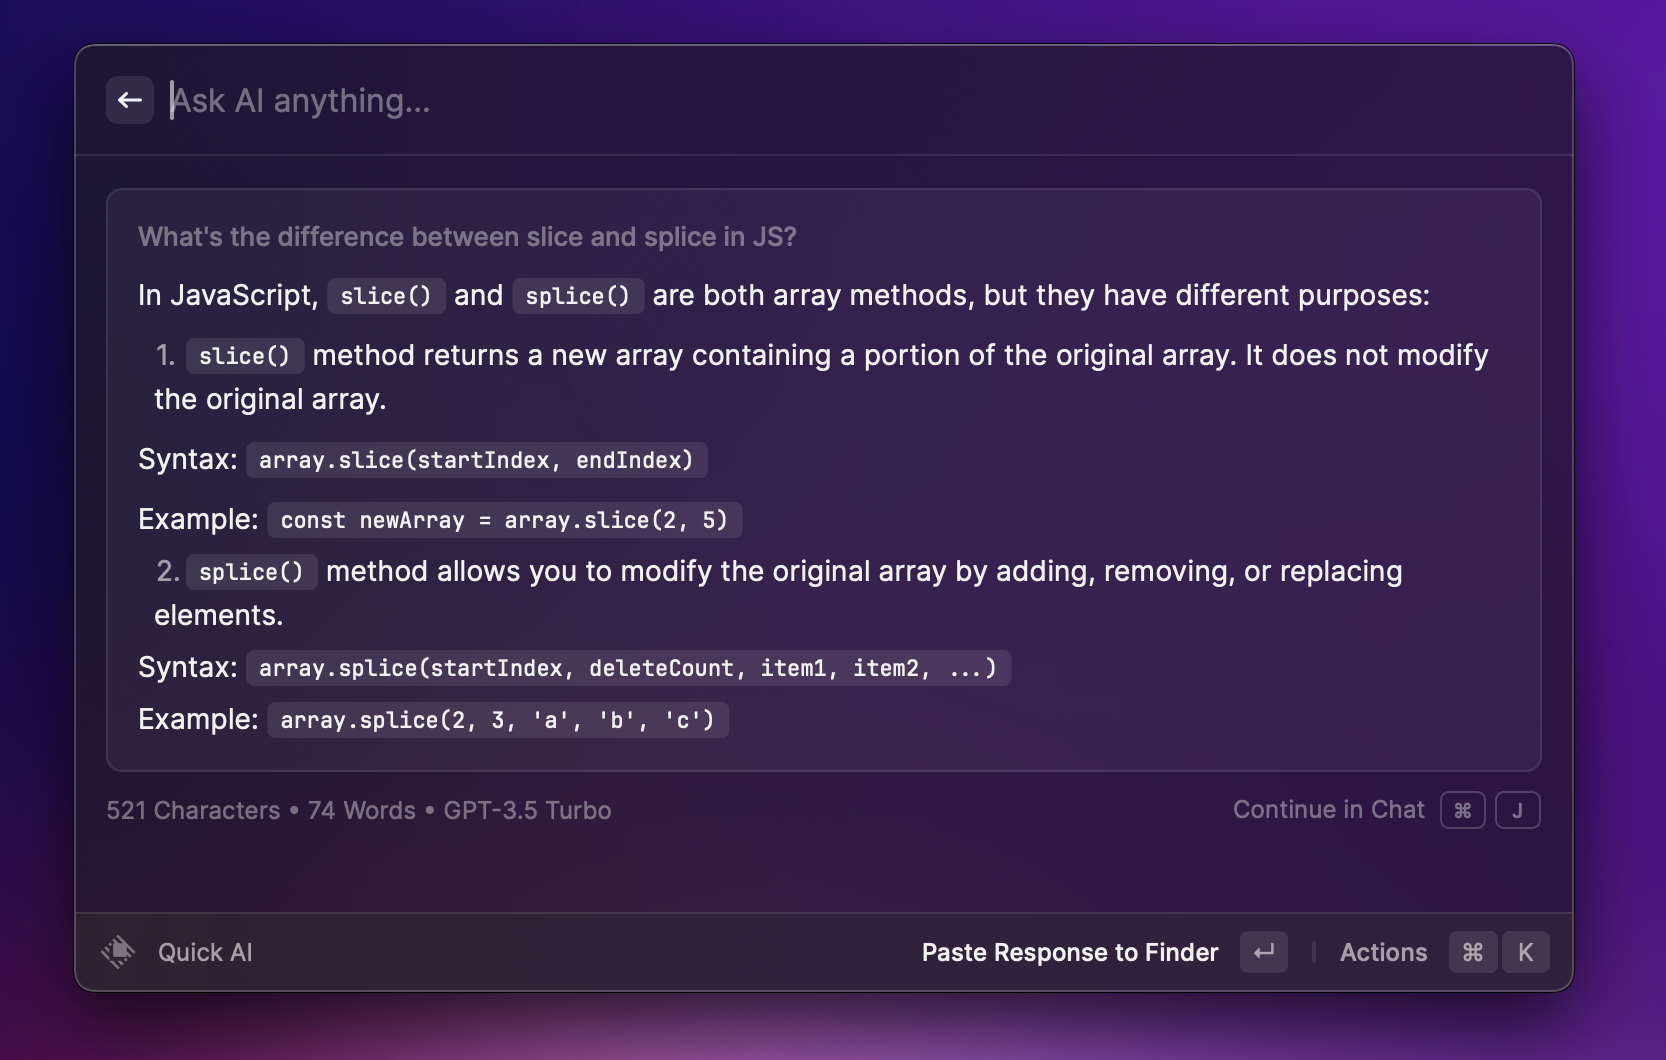Image resolution: width=1666 pixels, height=1060 pixels.
Task: Open the Actions menu
Action: tap(1383, 952)
